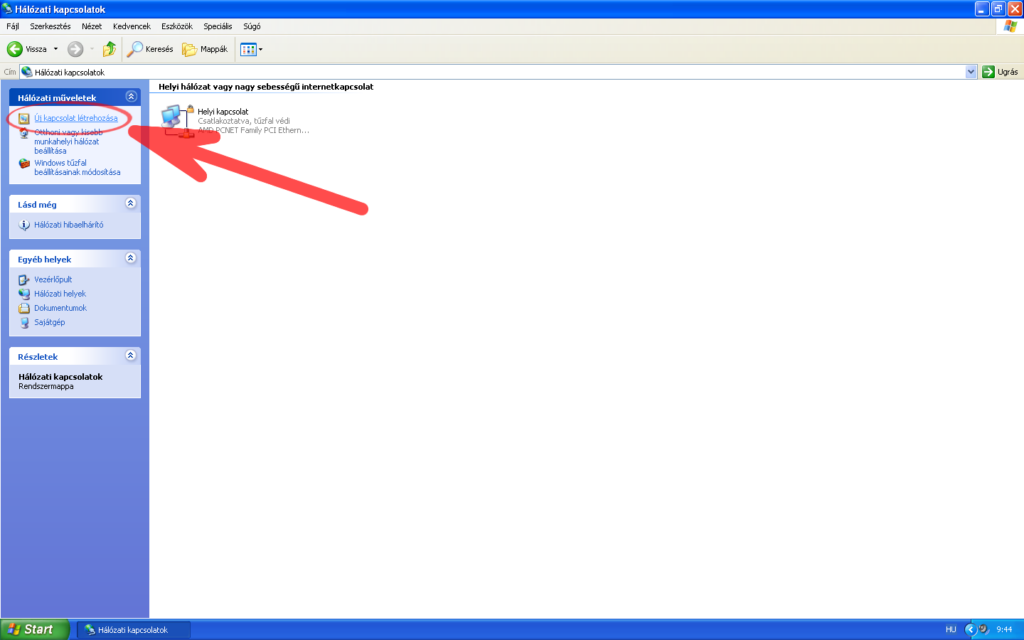1024x640 pixels.
Task: Expand the address bar dropdown arrow
Action: click(x=971, y=72)
